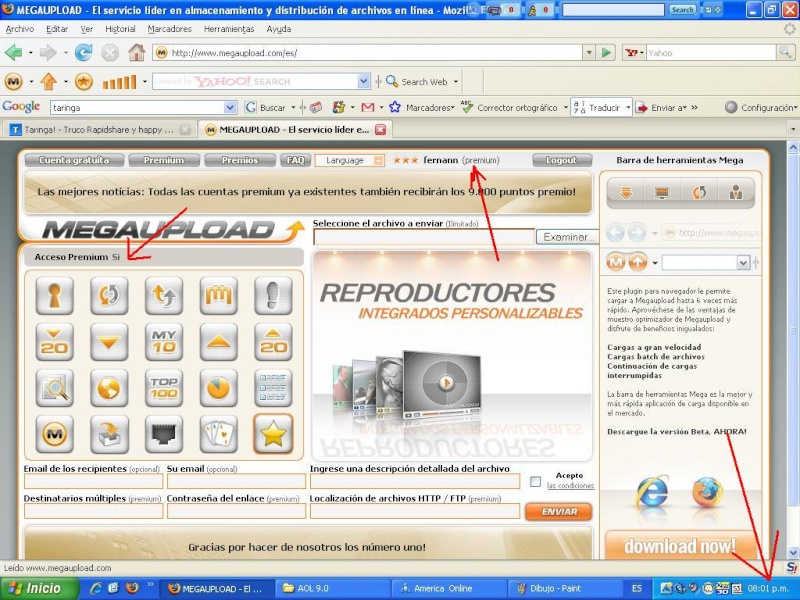Click the green Go arrow next to URL bar
Image resolution: width=800 pixels, height=600 pixels.
(606, 53)
